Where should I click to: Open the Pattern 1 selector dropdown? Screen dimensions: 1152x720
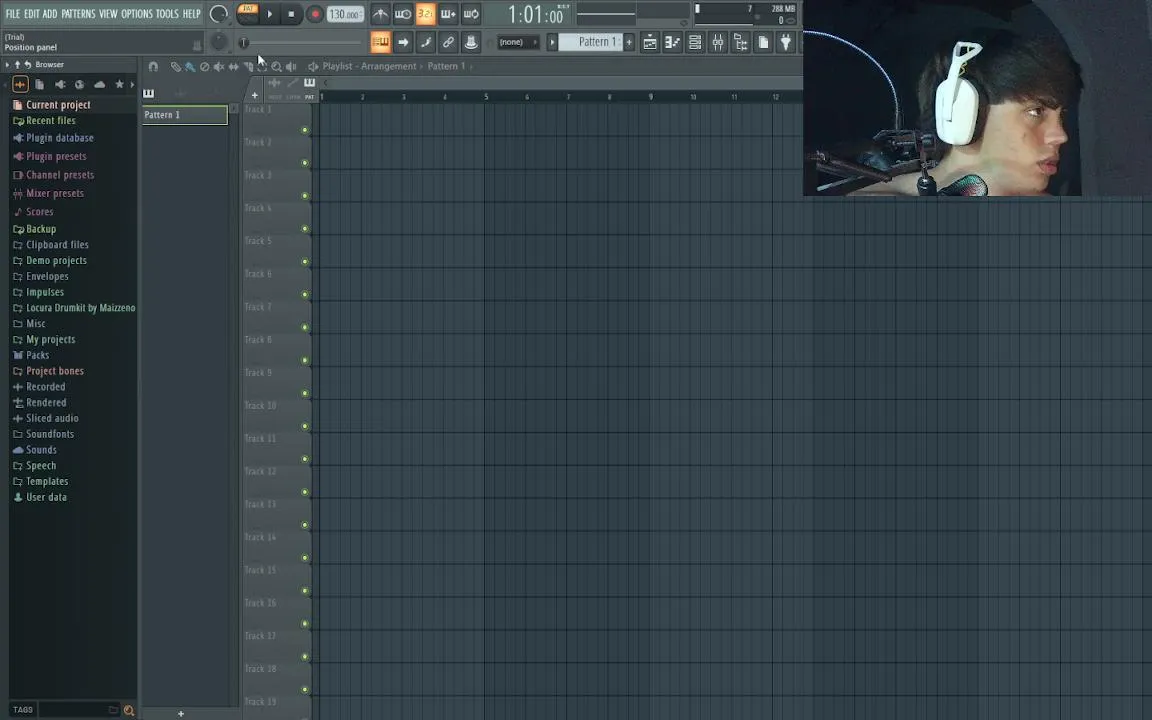(x=590, y=42)
